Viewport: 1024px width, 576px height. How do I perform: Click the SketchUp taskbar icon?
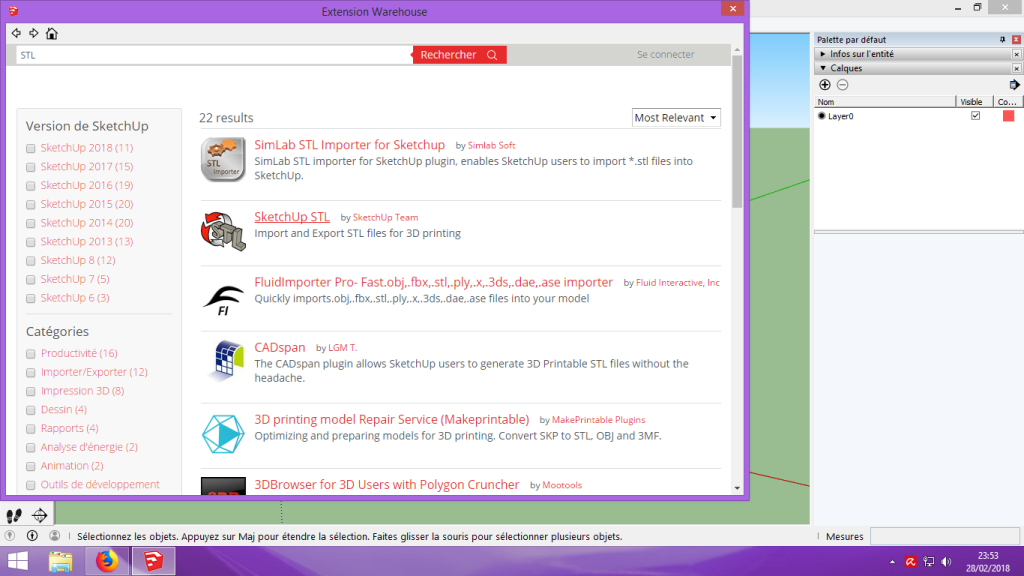point(153,561)
